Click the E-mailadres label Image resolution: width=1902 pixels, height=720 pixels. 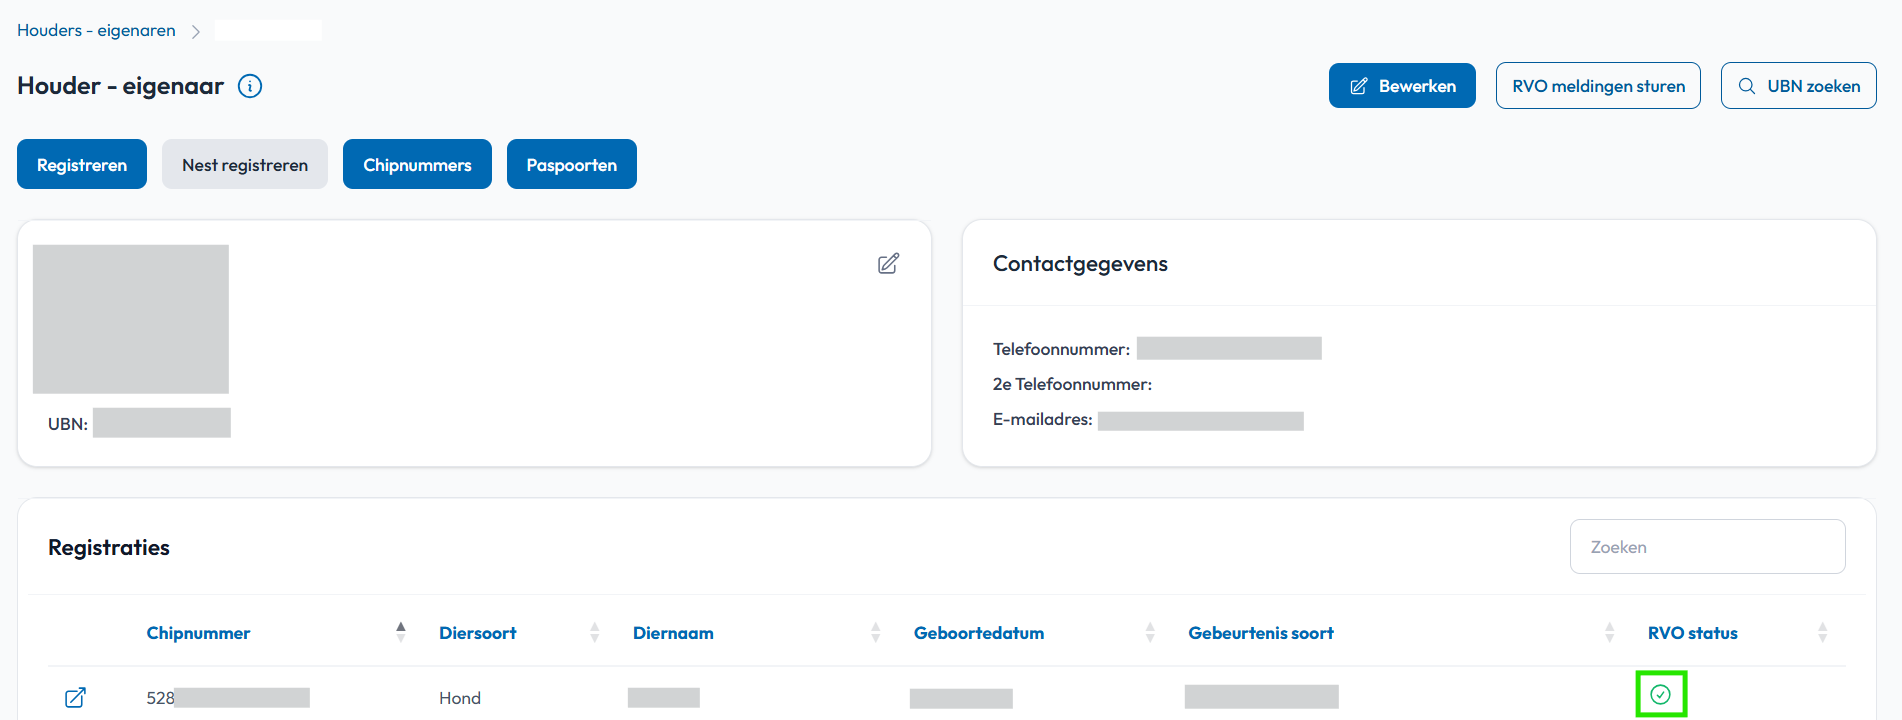[x=1042, y=420]
